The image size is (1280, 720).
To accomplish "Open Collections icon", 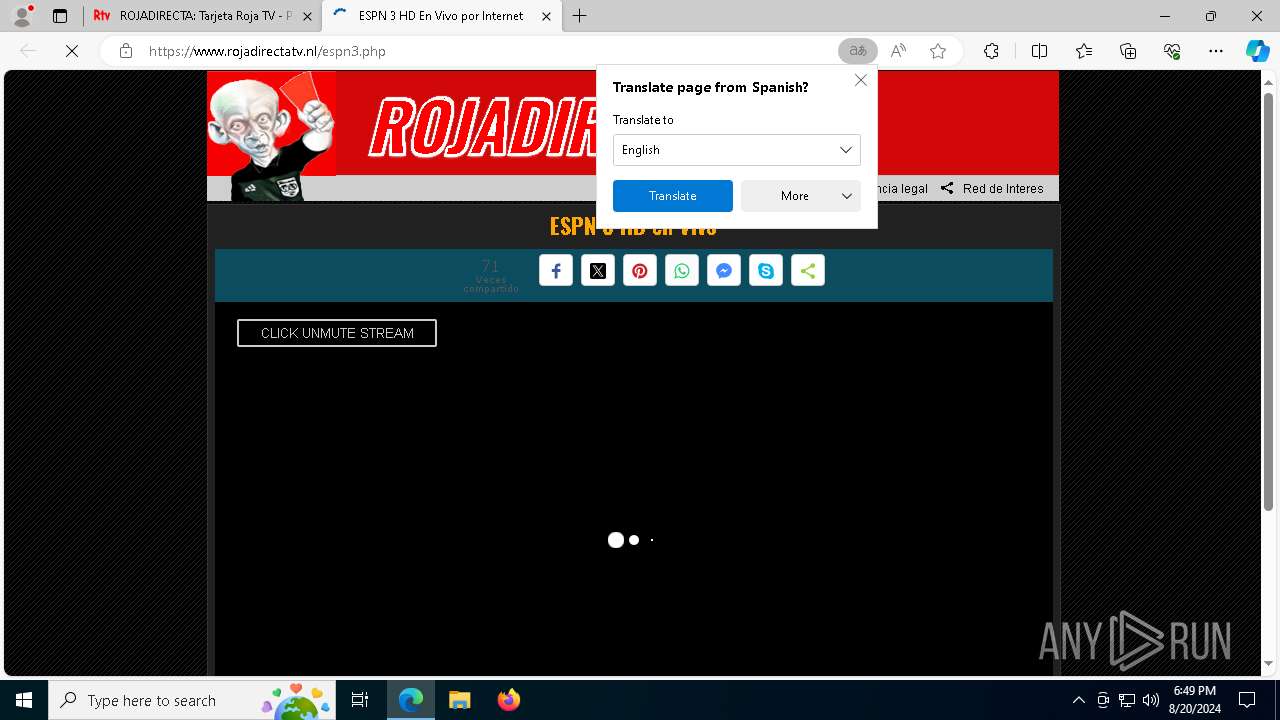I will tap(1128, 51).
